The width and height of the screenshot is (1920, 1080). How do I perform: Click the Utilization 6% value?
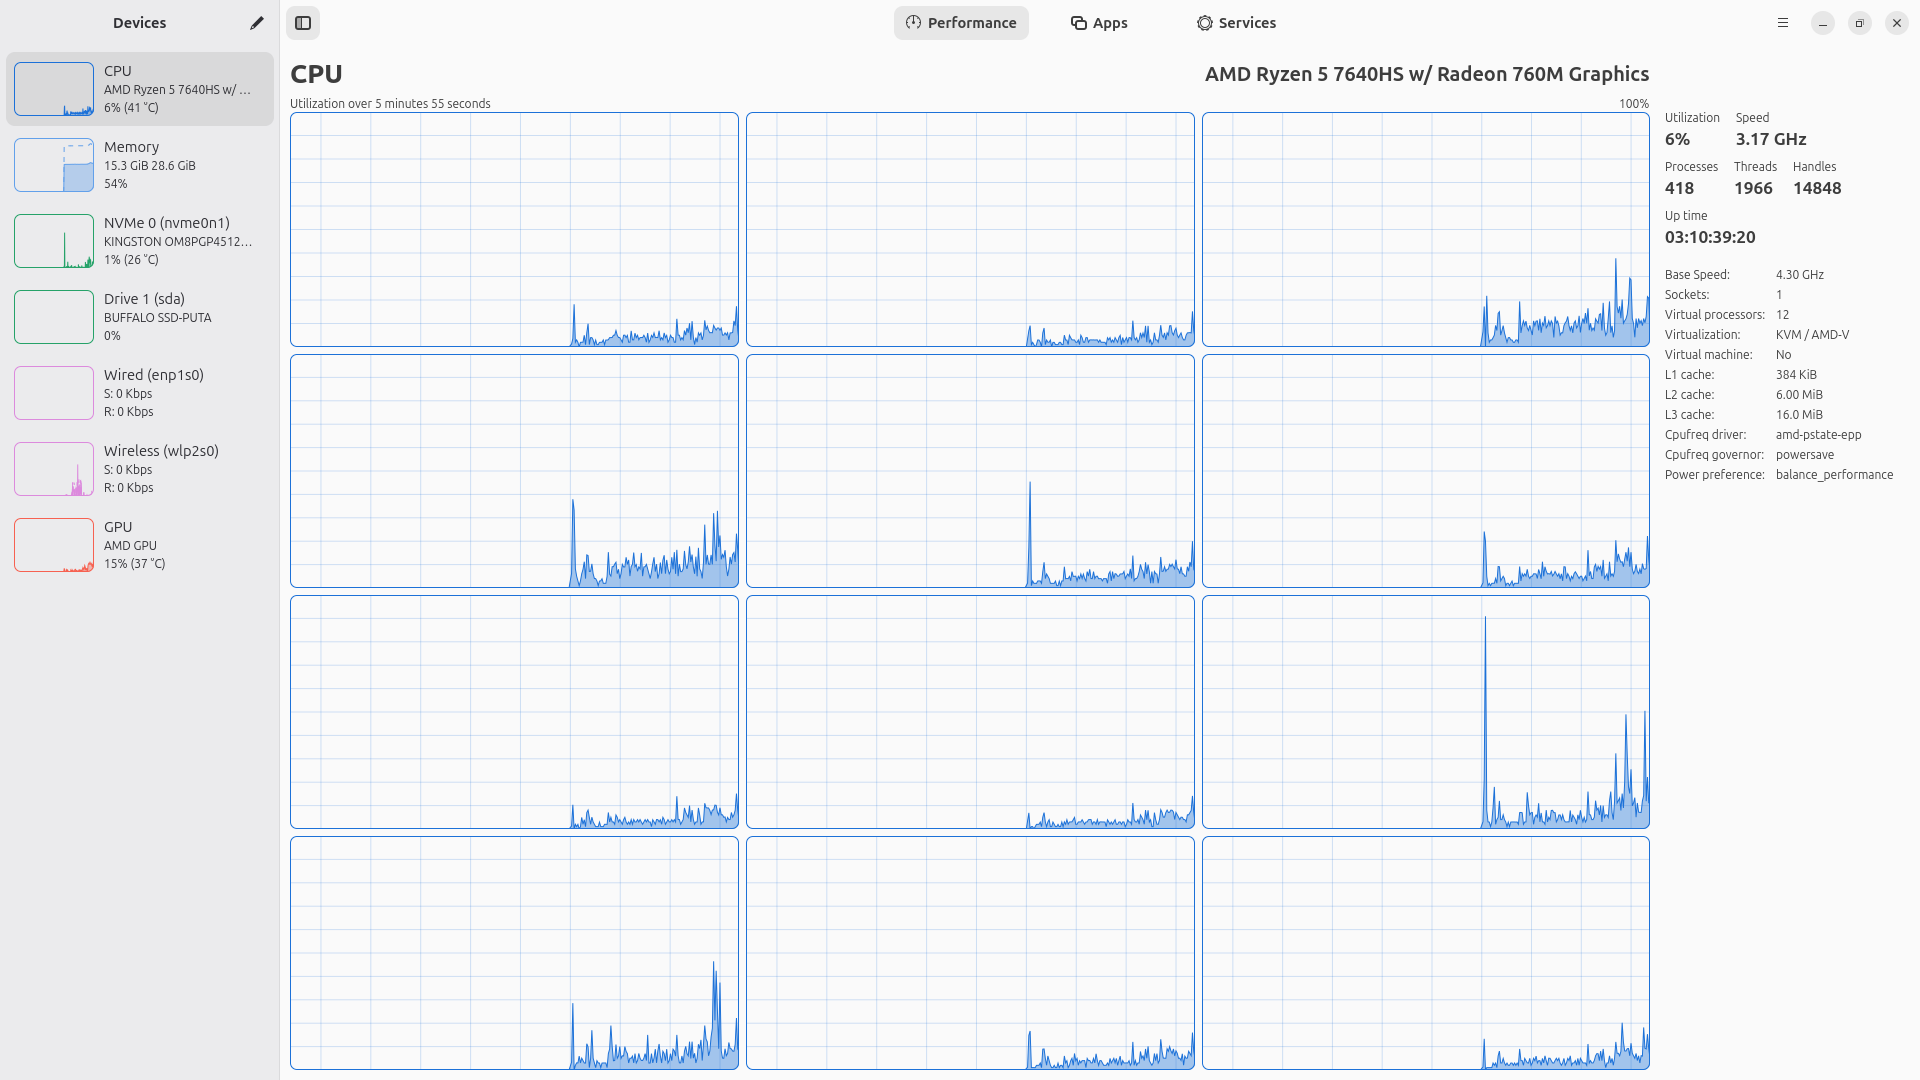coord(1677,140)
